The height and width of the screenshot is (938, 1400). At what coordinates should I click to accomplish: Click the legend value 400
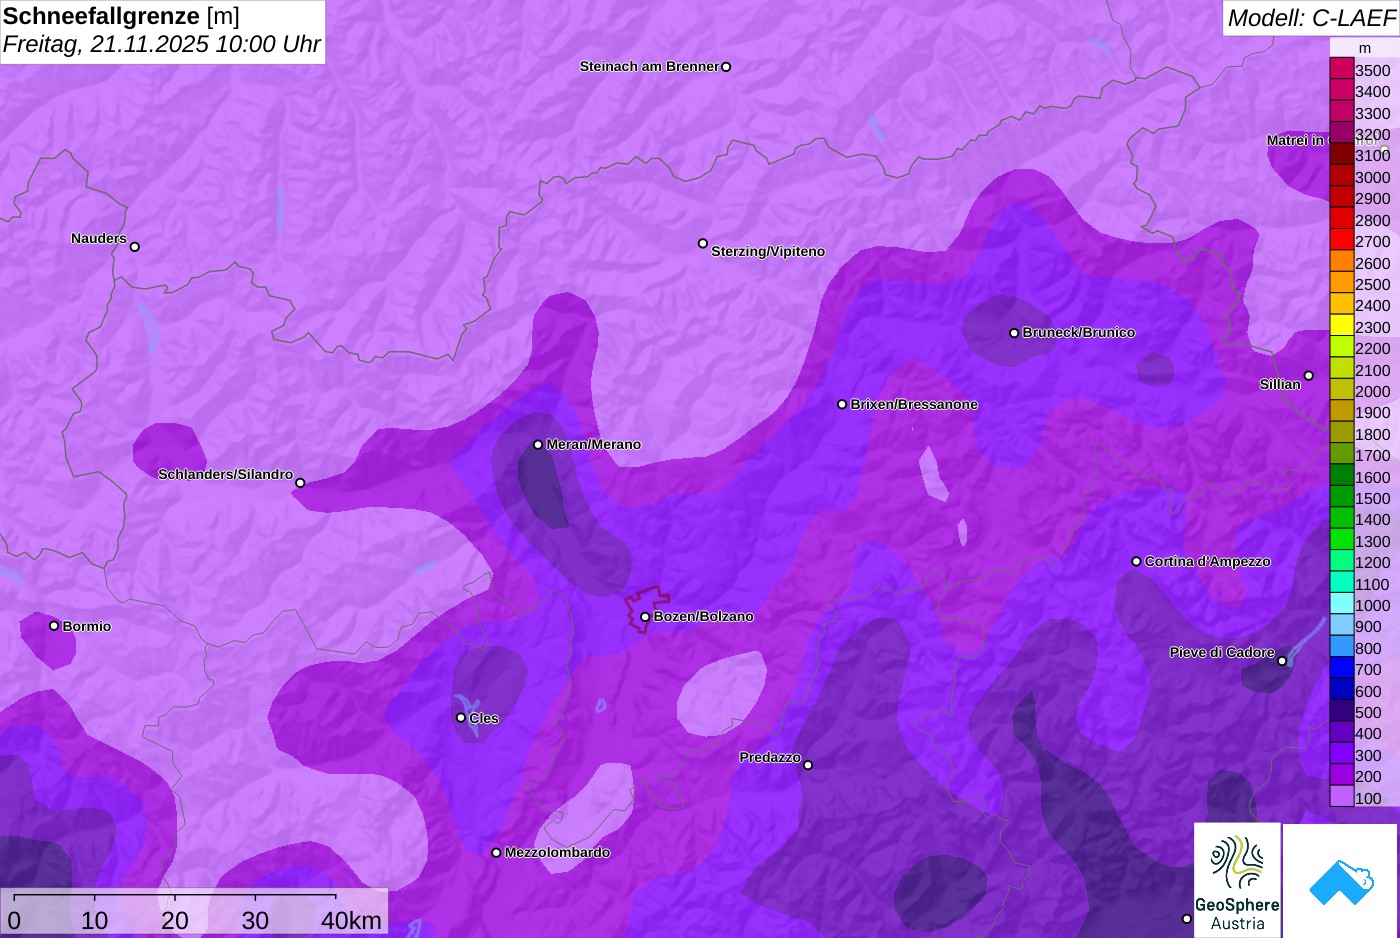pyautogui.click(x=1369, y=734)
